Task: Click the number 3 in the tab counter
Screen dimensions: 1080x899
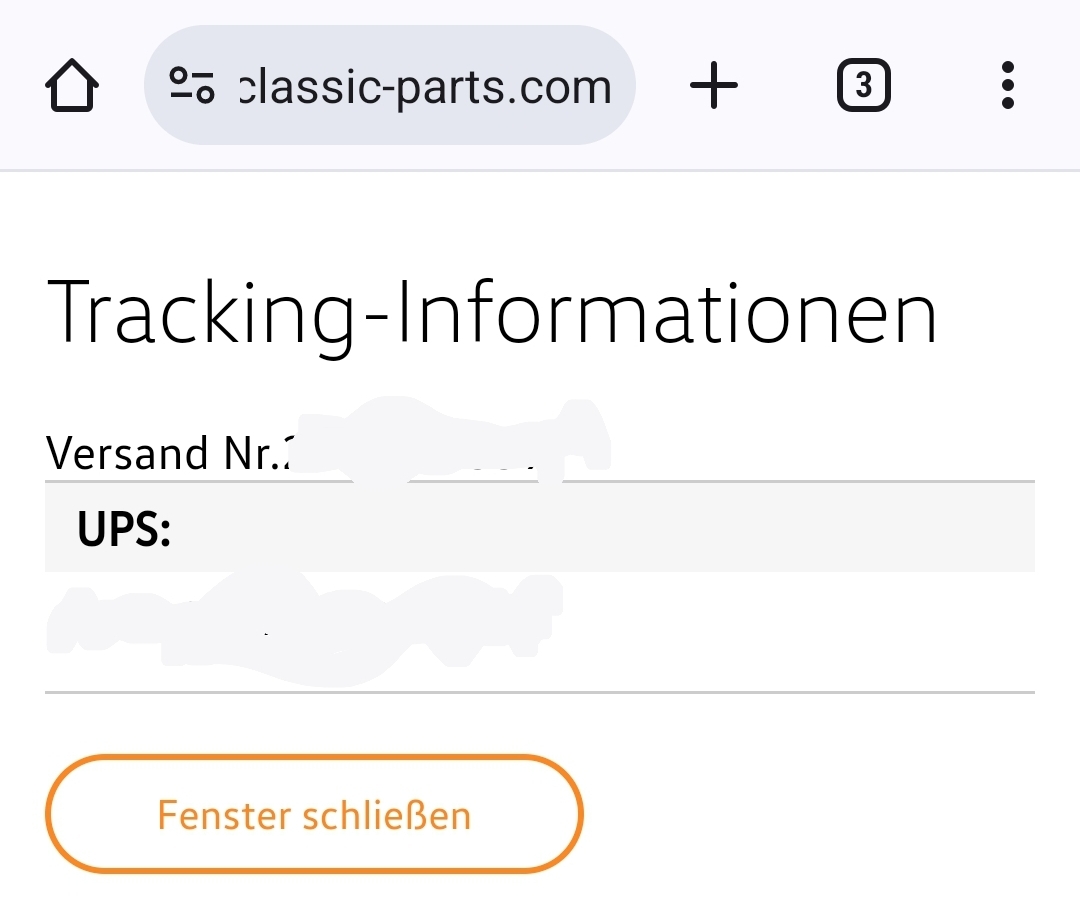Action: click(x=863, y=86)
